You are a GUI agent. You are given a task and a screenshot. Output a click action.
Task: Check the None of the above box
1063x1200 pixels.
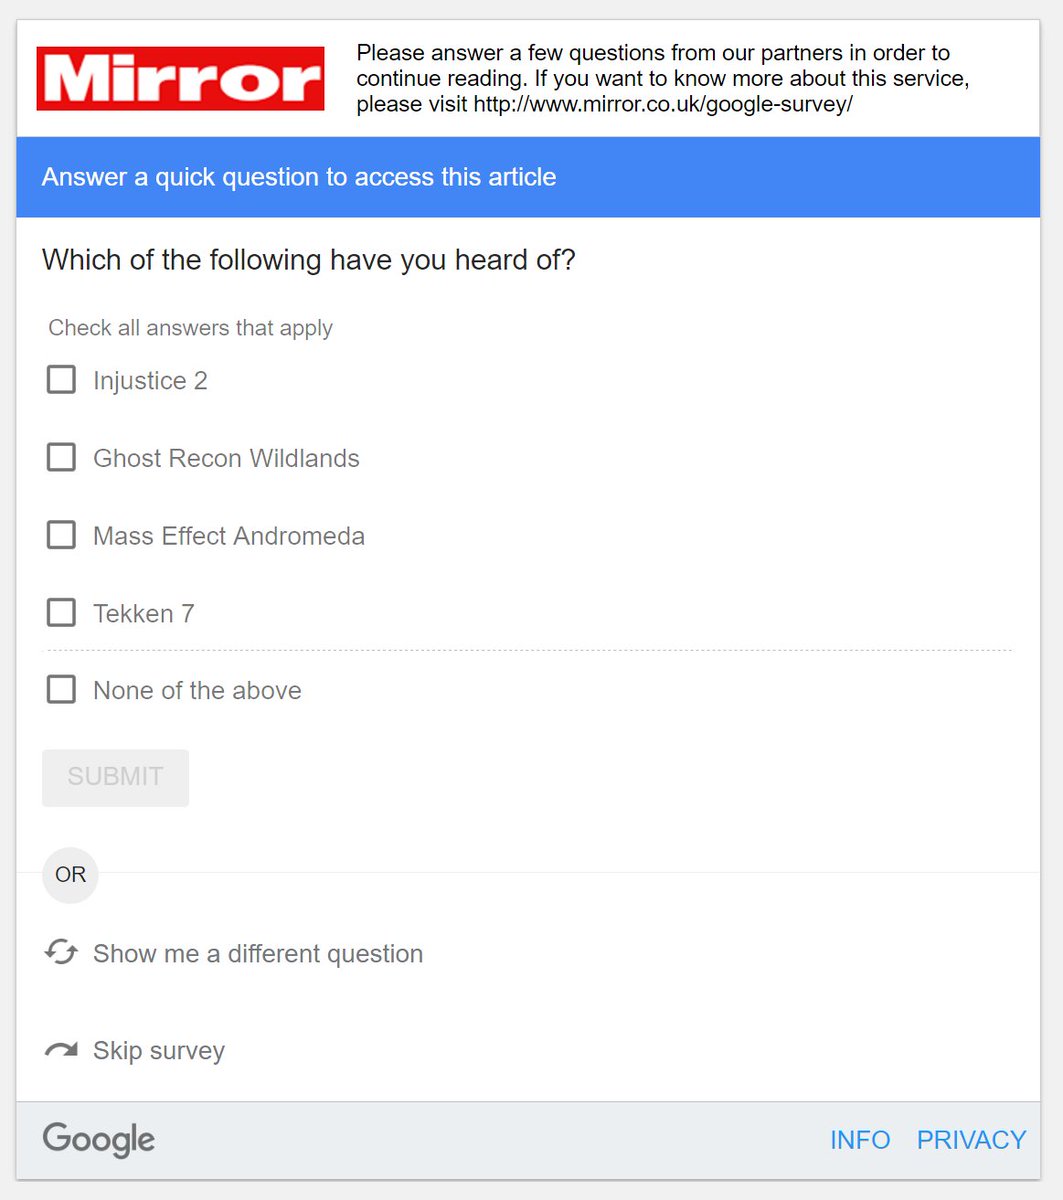(62, 690)
